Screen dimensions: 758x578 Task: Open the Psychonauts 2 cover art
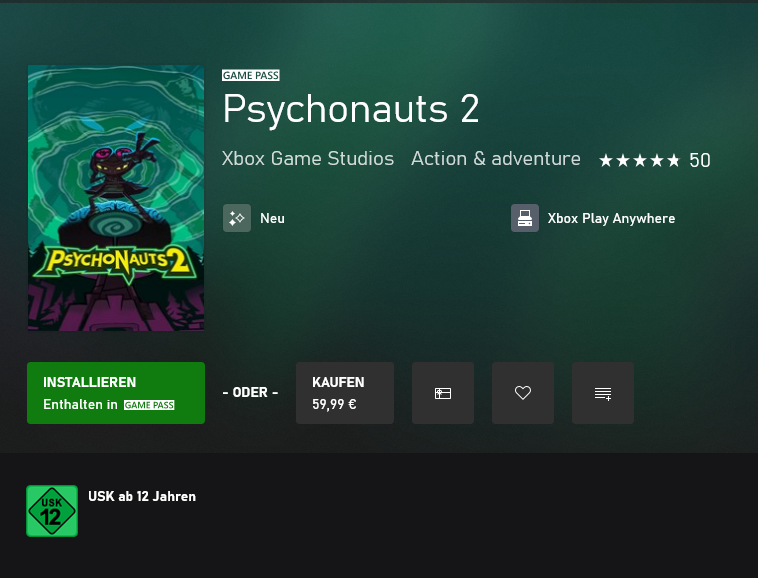(116, 198)
